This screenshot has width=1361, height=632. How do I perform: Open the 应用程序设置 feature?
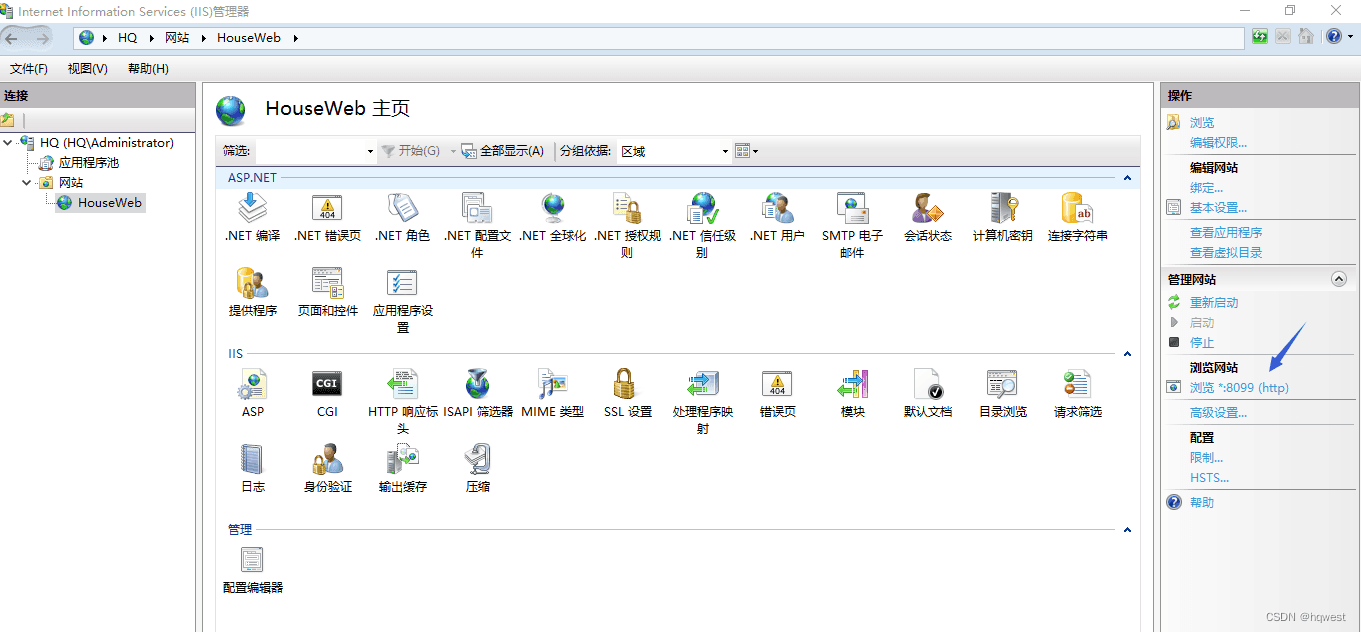[x=402, y=301]
